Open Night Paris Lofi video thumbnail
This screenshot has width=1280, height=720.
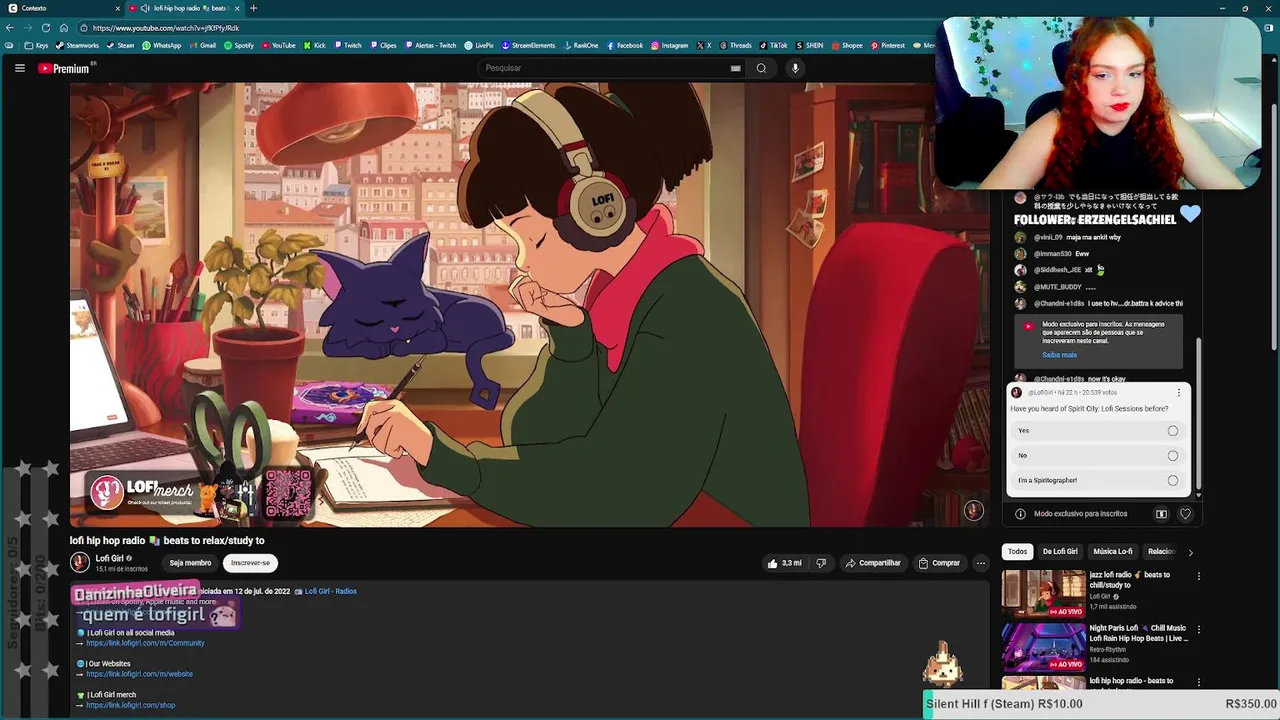[x=1044, y=647]
